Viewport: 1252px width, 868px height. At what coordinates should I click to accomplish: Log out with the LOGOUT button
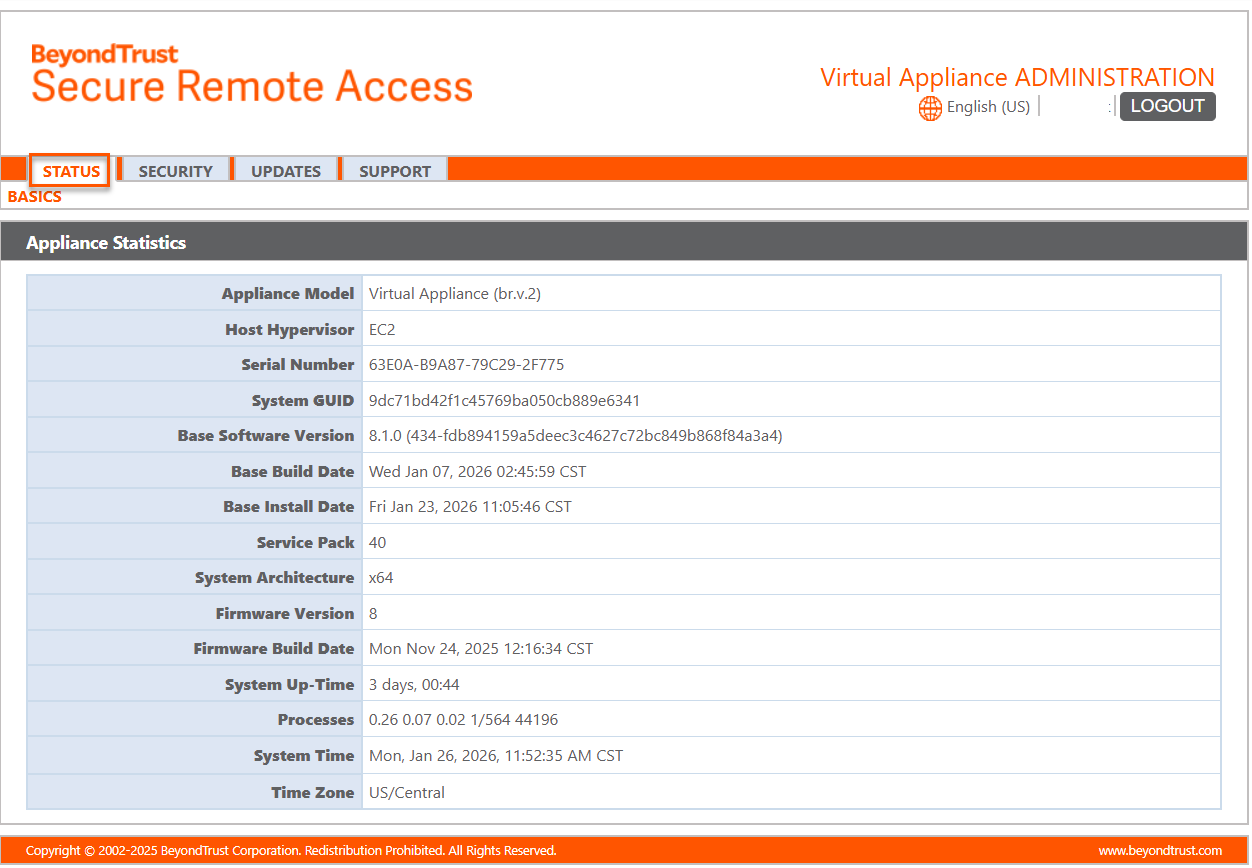tap(1167, 106)
